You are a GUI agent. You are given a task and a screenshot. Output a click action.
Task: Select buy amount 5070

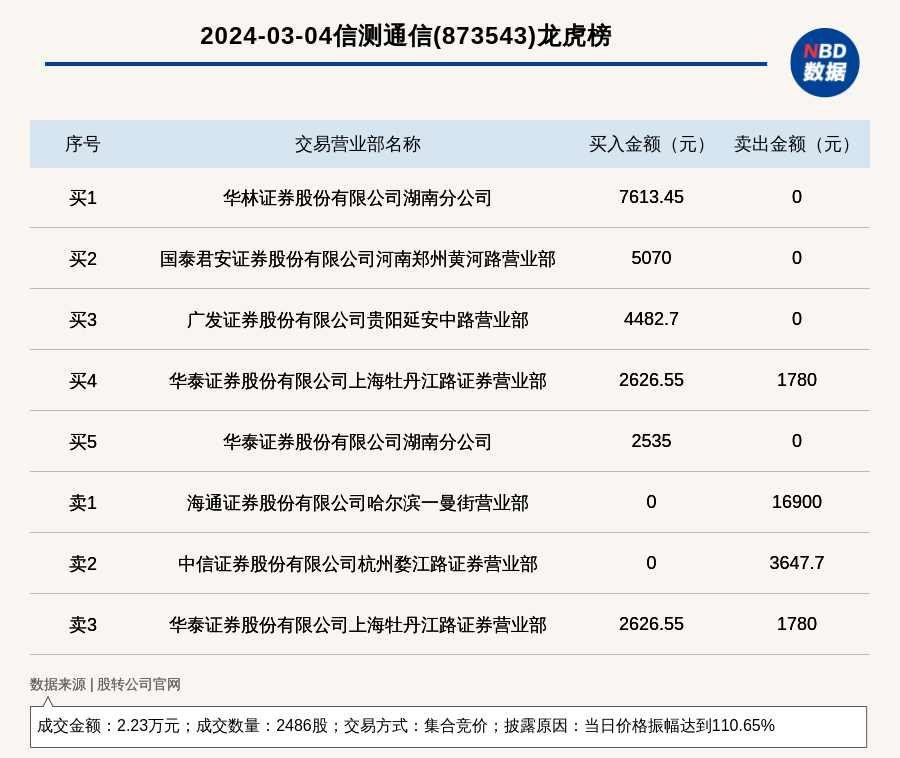(651, 258)
